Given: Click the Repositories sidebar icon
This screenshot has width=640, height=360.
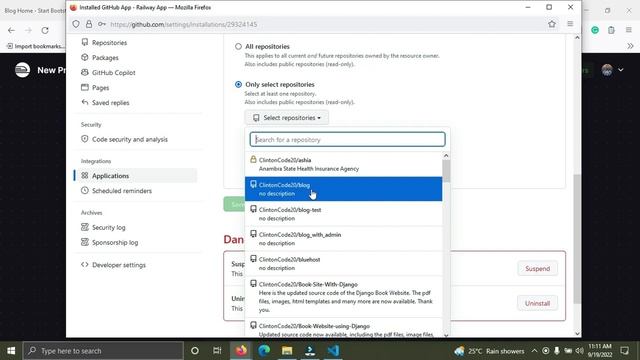Looking at the screenshot, I should [84, 42].
